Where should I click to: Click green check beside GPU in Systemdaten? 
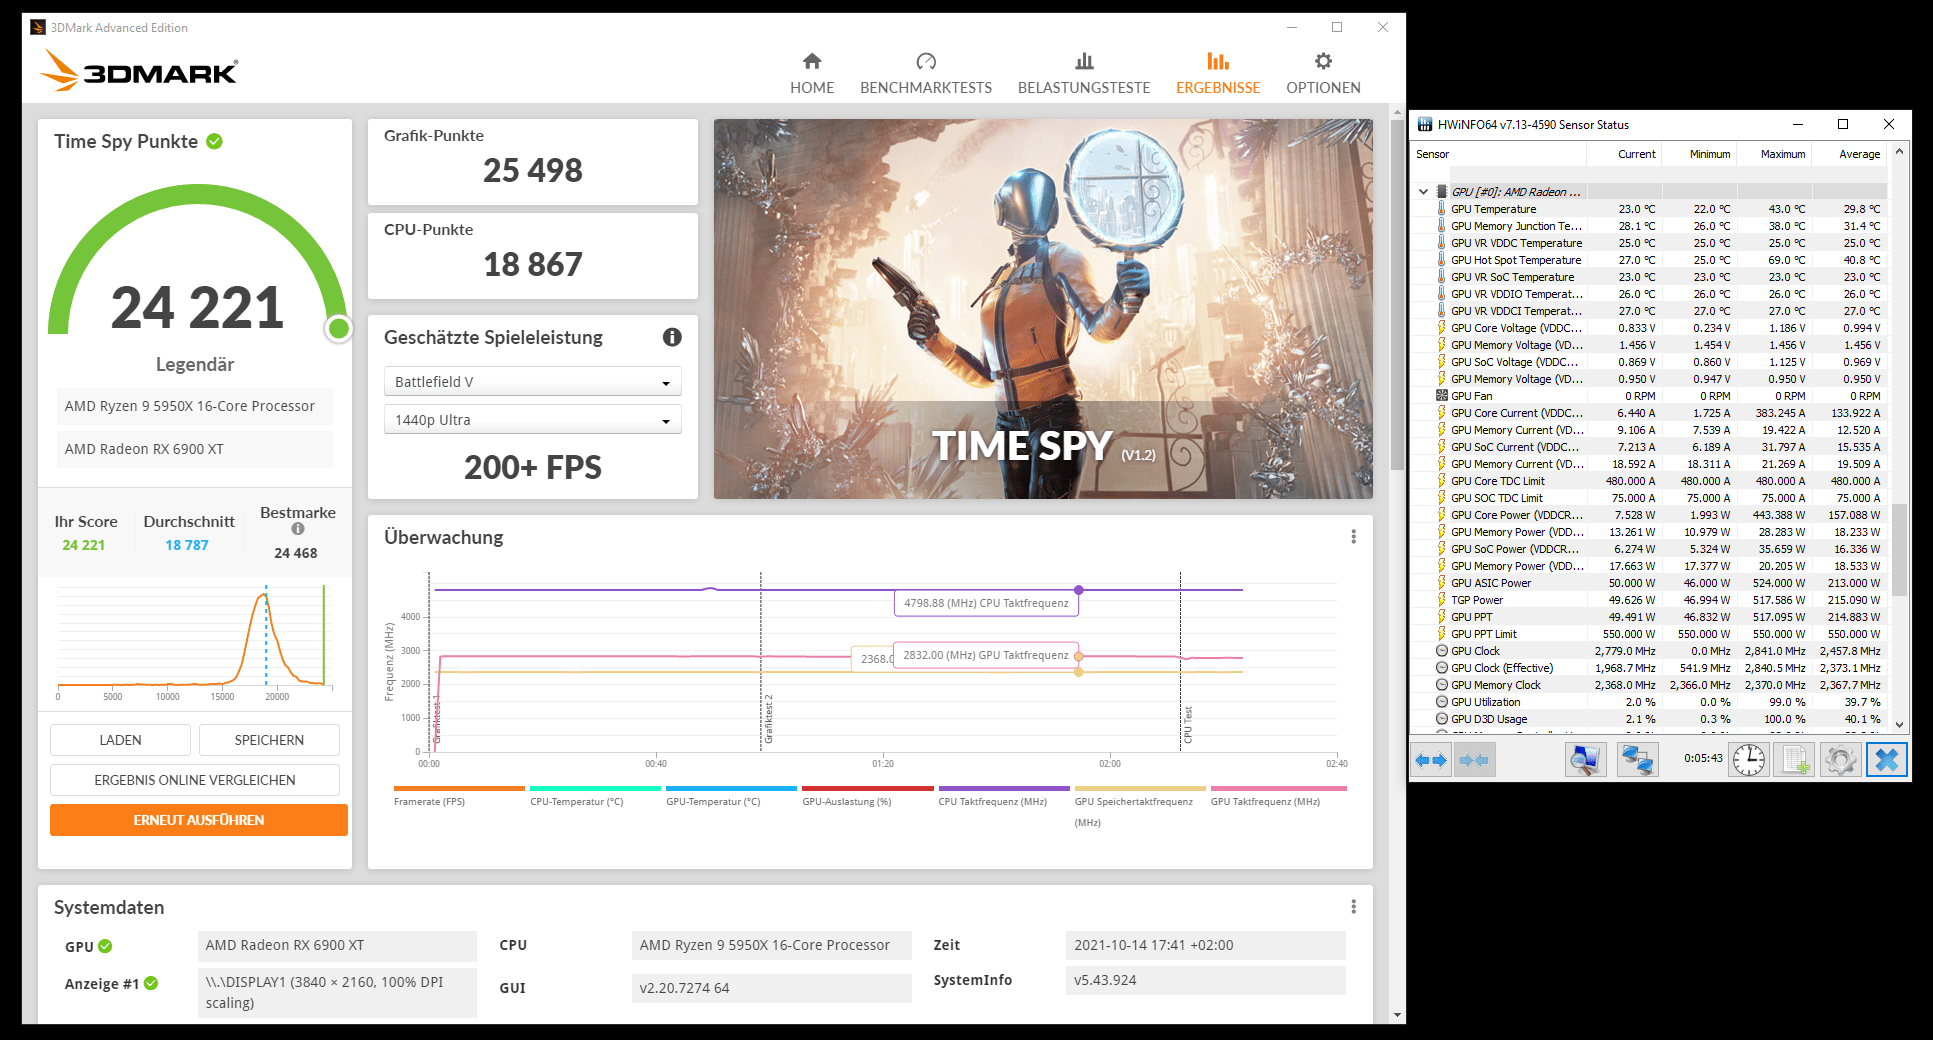105,946
